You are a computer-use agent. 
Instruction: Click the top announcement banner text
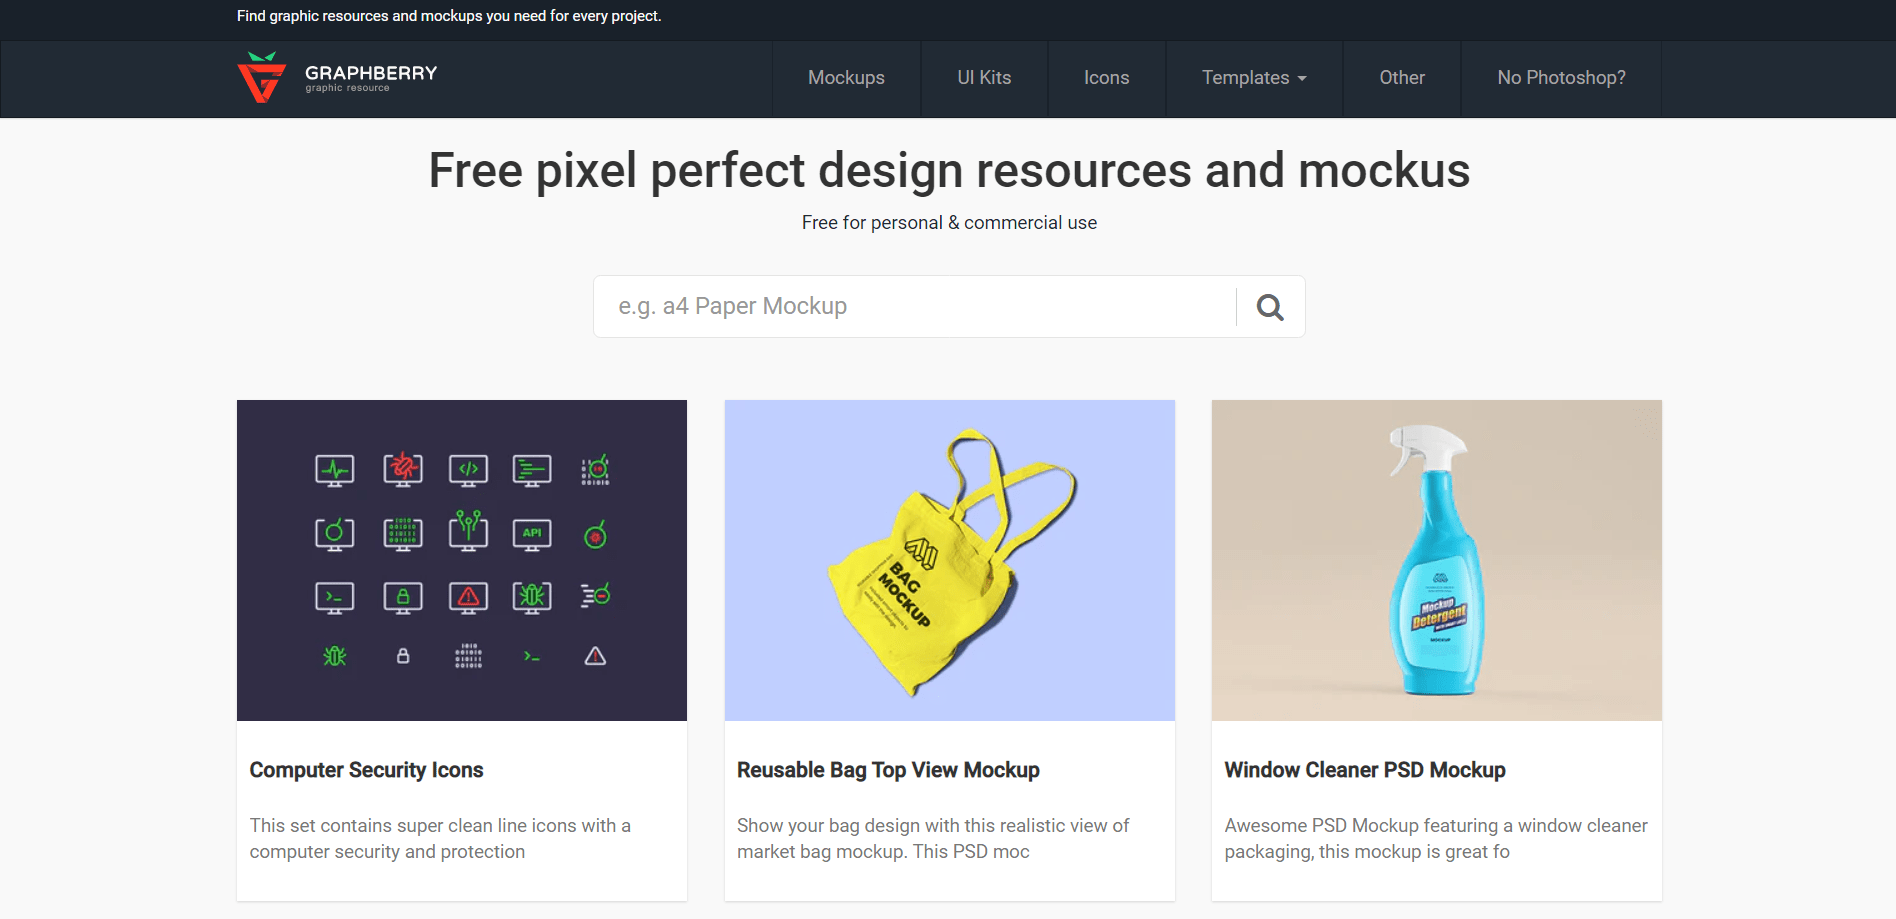448,16
